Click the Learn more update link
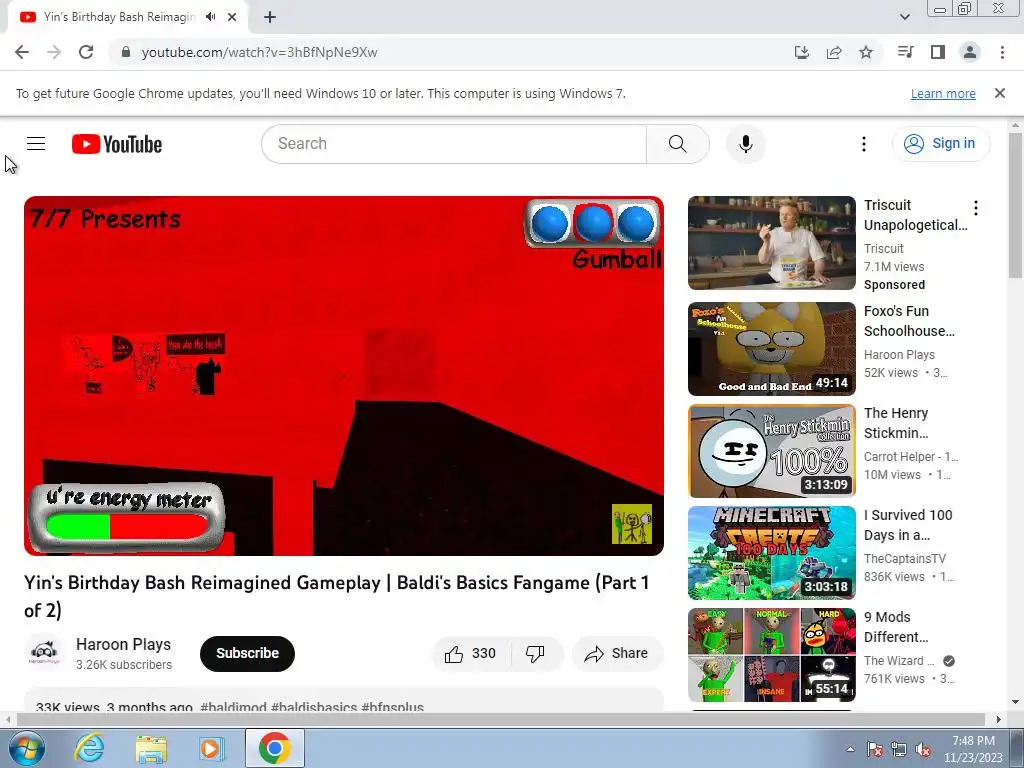Screen dimensions: 1024x768 pyautogui.click(x=943, y=93)
